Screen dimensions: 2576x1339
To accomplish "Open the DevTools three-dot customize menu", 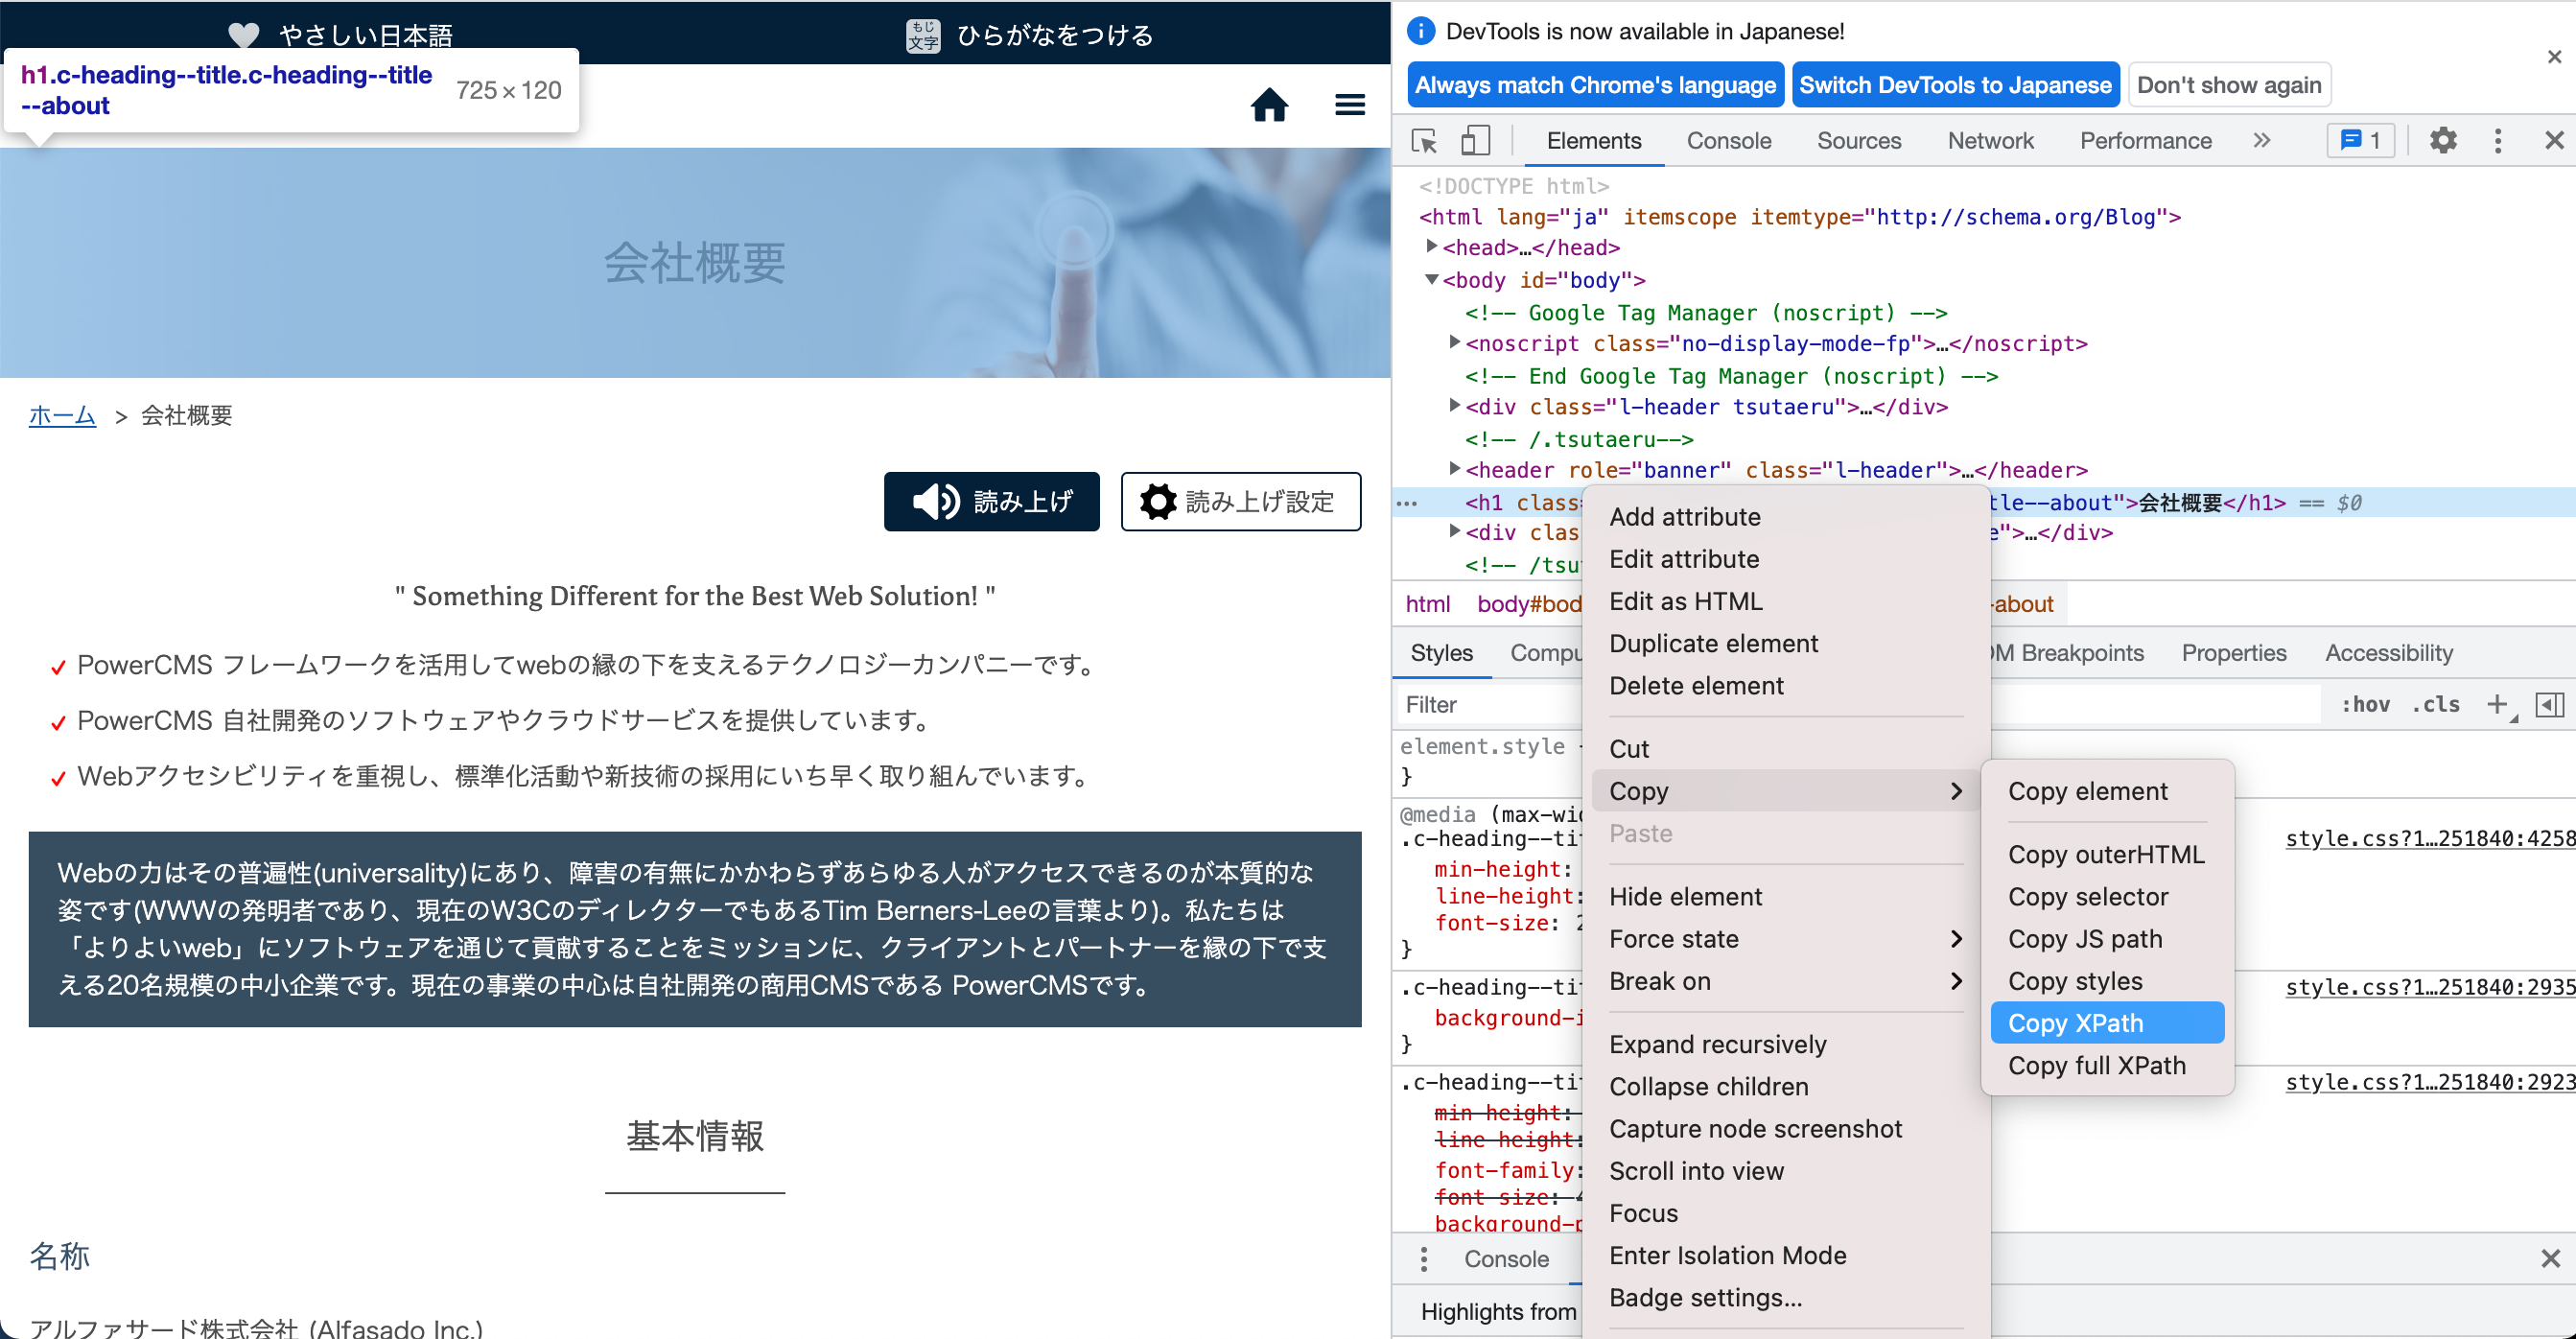I will (2498, 141).
